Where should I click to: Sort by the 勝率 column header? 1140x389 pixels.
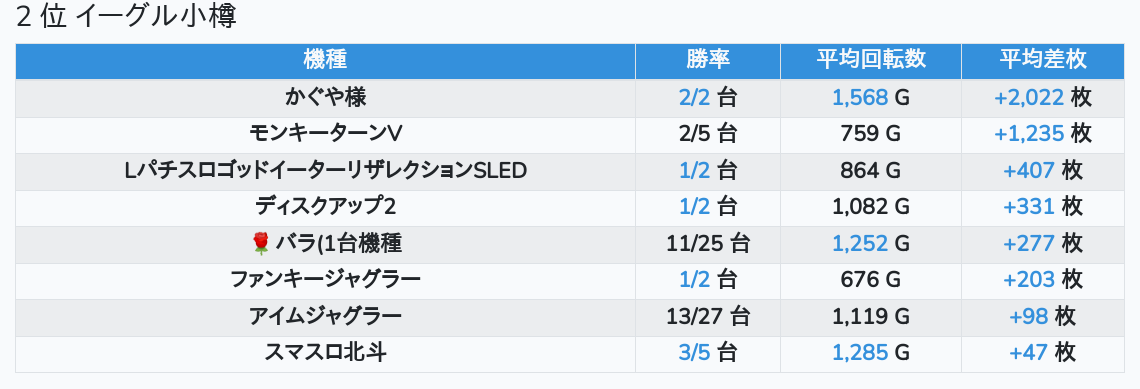707,60
